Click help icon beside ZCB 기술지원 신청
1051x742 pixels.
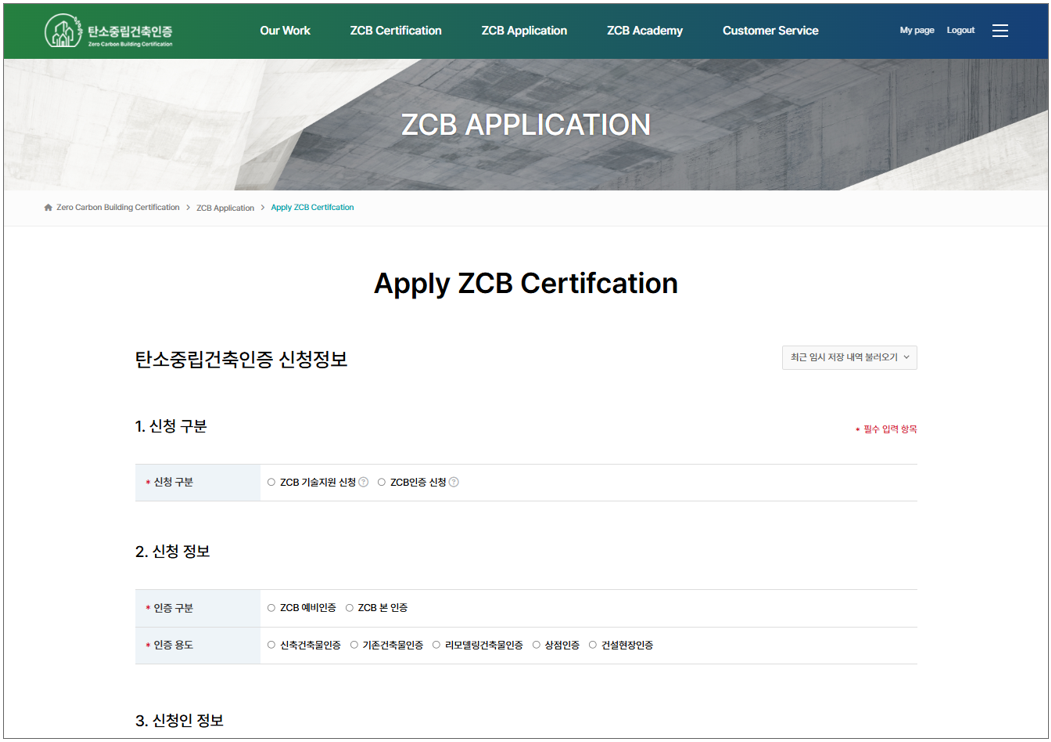pos(364,482)
